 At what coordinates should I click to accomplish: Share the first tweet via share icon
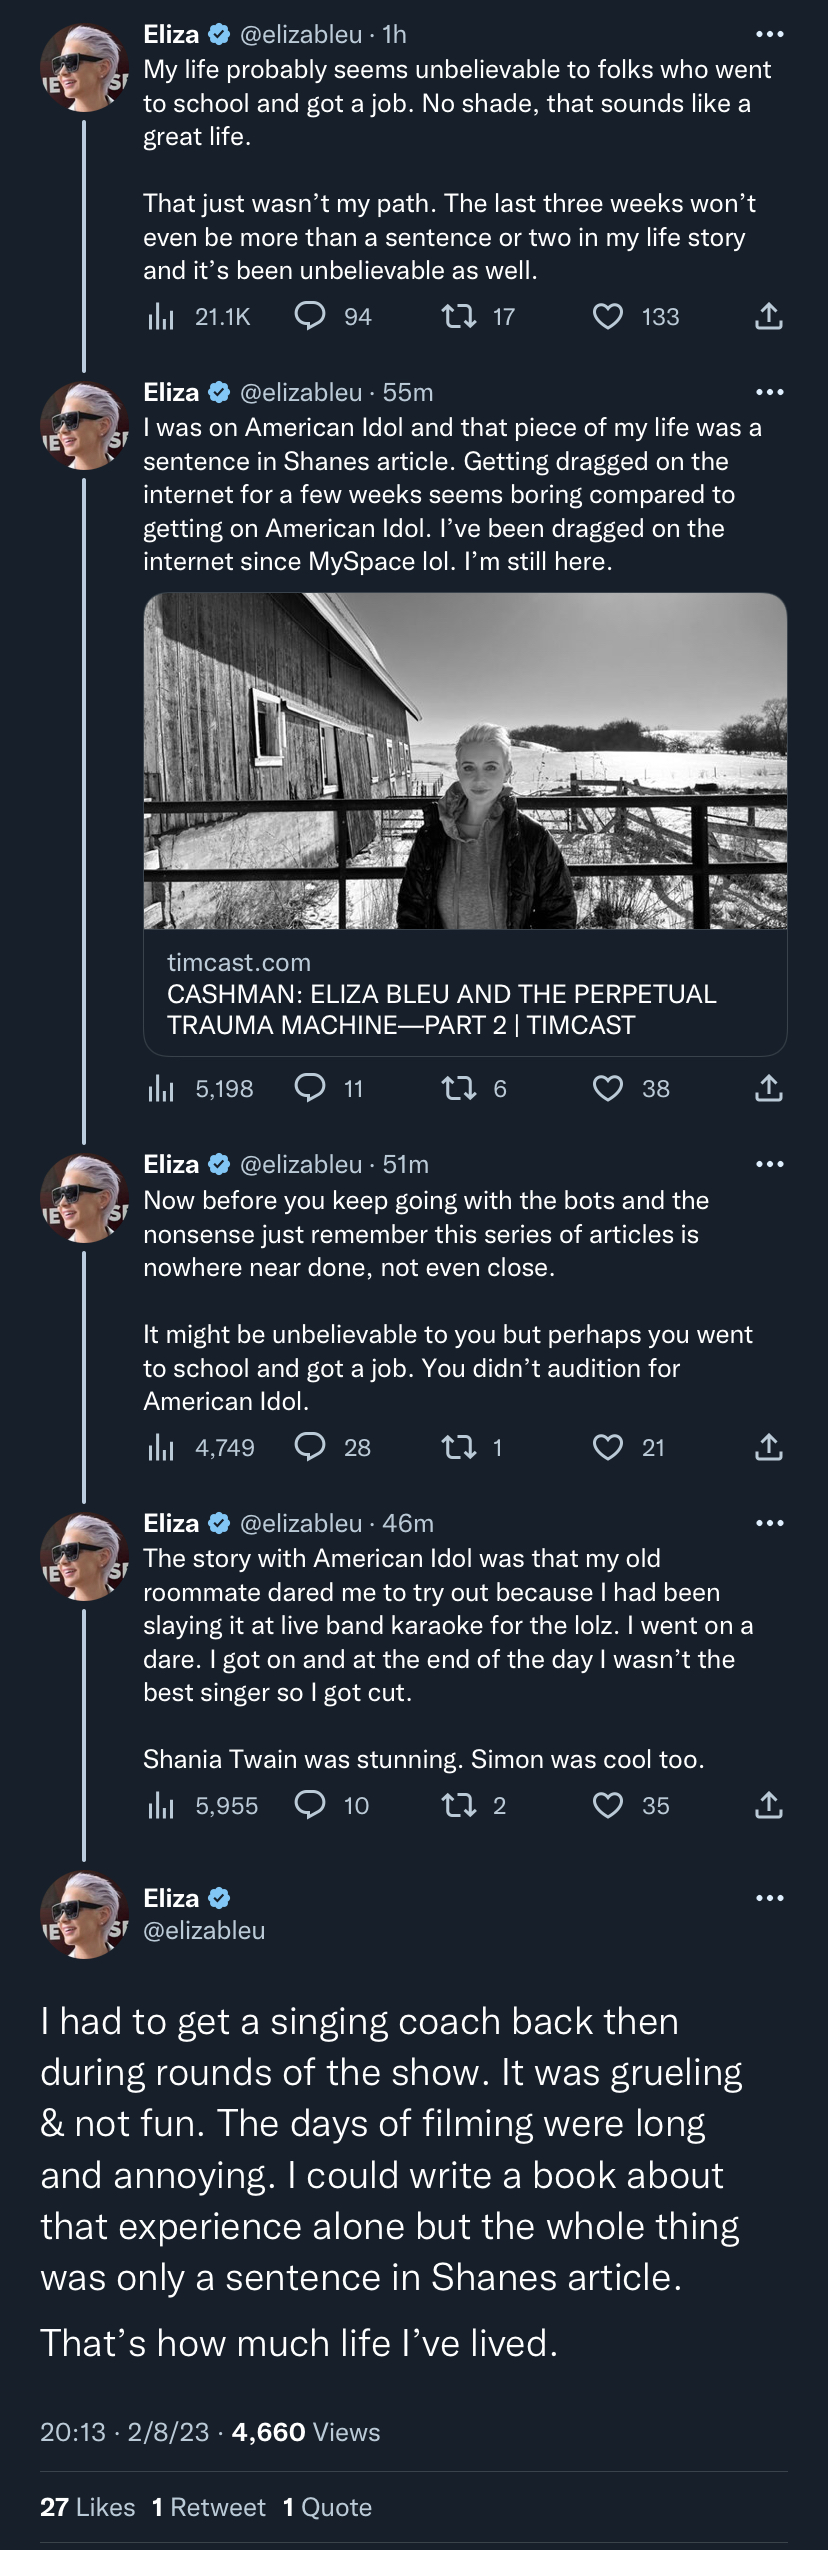[x=768, y=317]
